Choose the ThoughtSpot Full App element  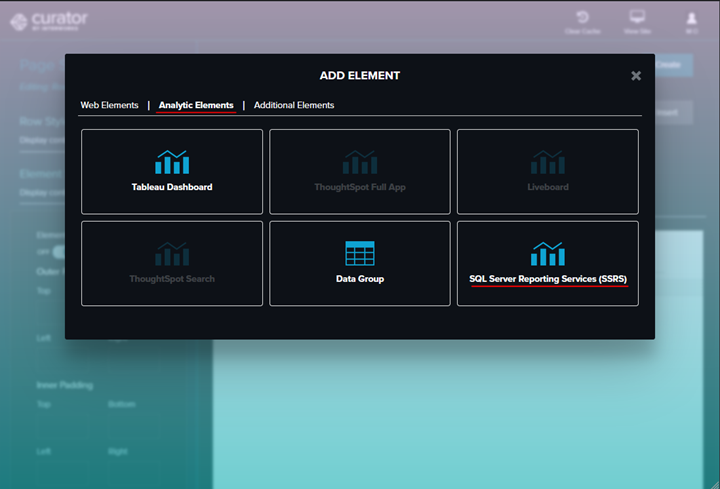coord(360,171)
